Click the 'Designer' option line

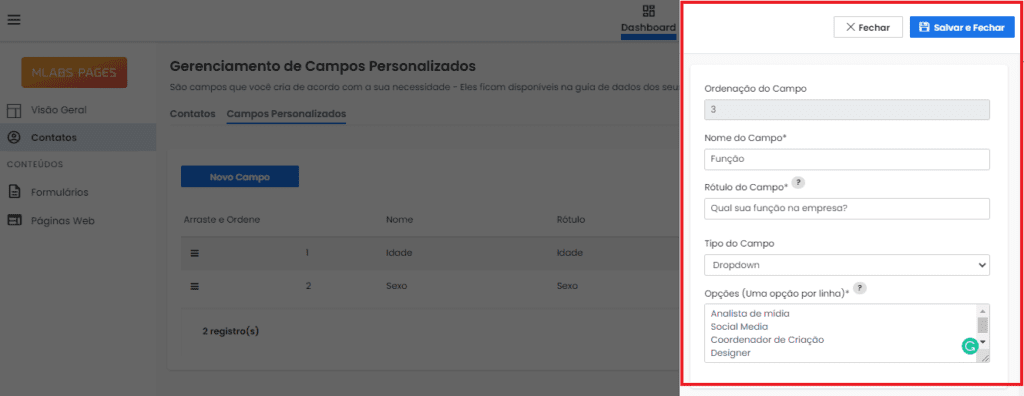pyautogui.click(x=731, y=353)
